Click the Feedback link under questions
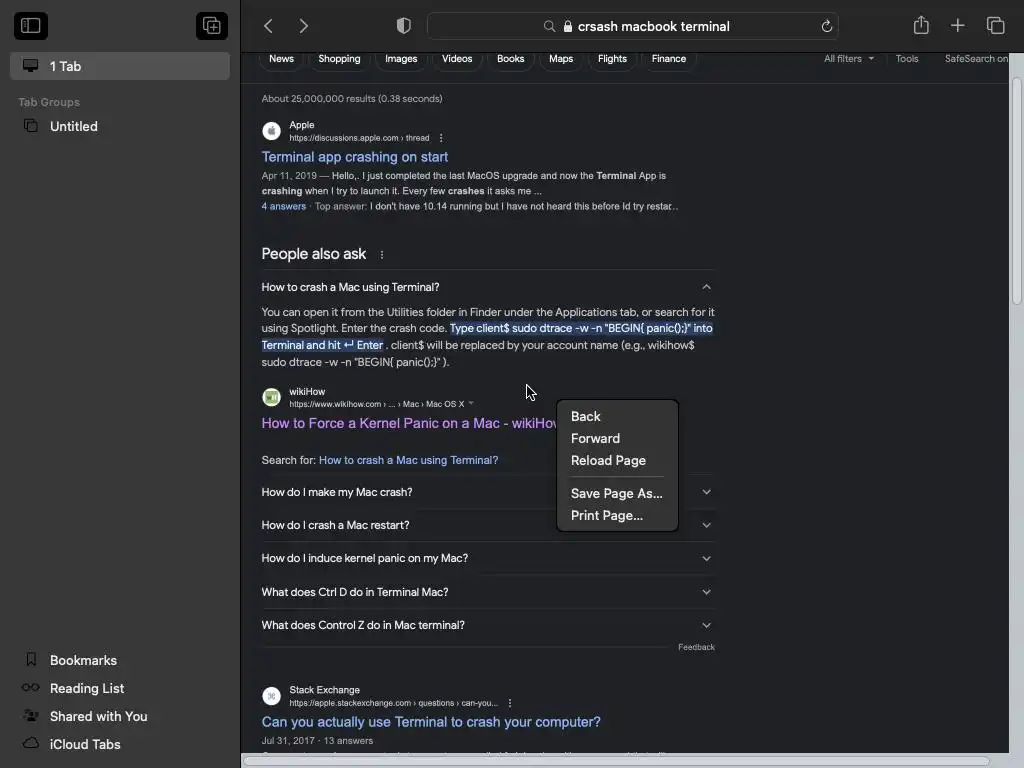The image size is (1024, 768). tap(696, 647)
